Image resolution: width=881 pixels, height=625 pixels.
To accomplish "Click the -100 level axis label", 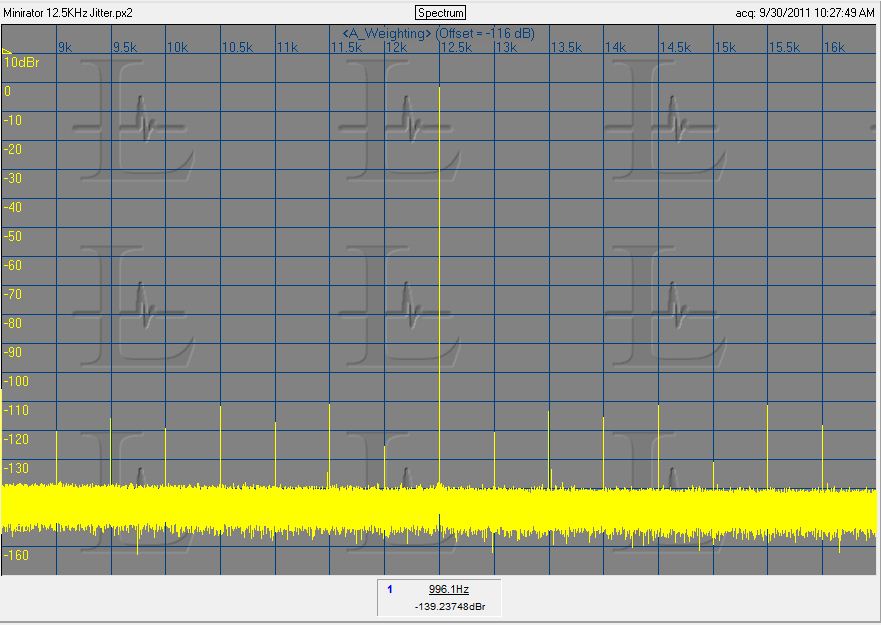I will coord(16,381).
